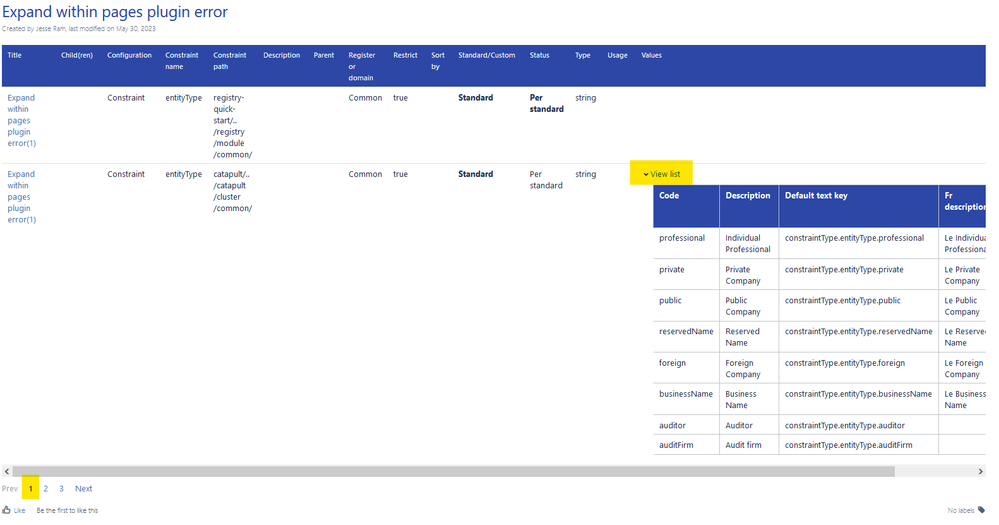Click the Standard/Custom column header
Screen dimensions: 999x525
point(487,55)
